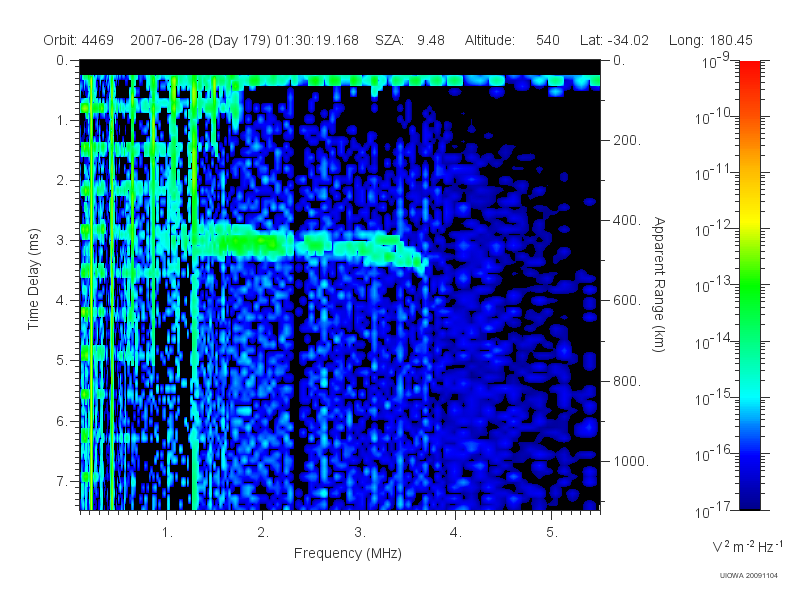Image resolution: width=800 pixels, height=600 pixels.
Task: Click the '200.' Apparent Range tick label
Action: pyautogui.click(x=627, y=140)
